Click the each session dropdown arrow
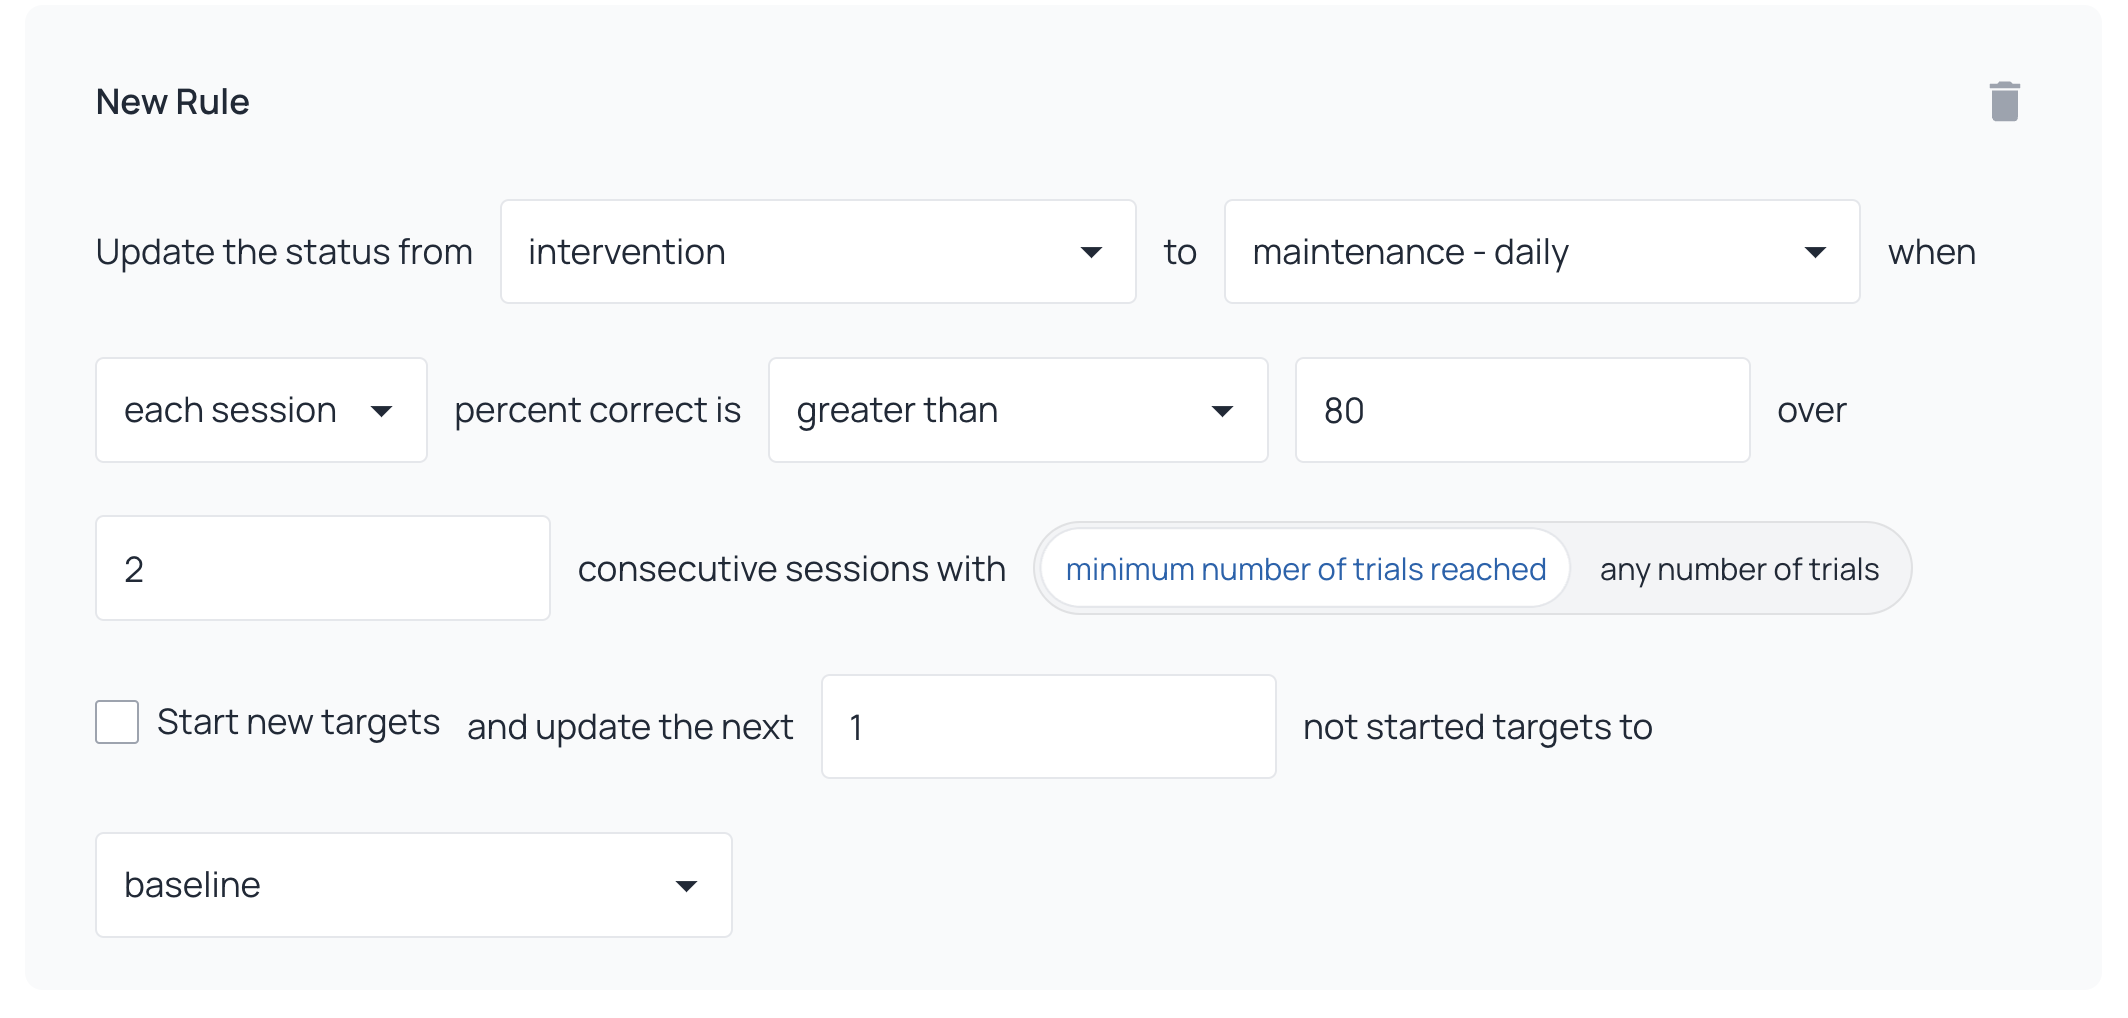 click(381, 411)
